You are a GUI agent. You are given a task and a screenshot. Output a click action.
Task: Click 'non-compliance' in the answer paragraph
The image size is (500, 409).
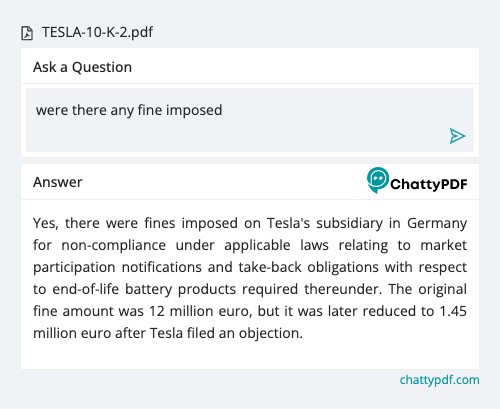pos(114,246)
